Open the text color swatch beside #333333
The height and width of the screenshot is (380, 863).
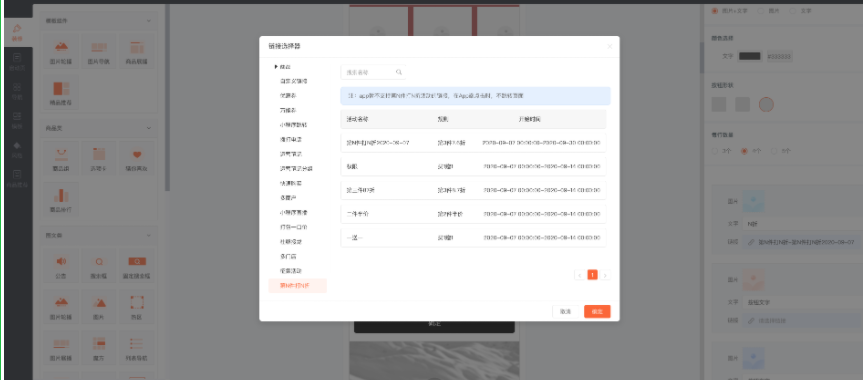(750, 56)
